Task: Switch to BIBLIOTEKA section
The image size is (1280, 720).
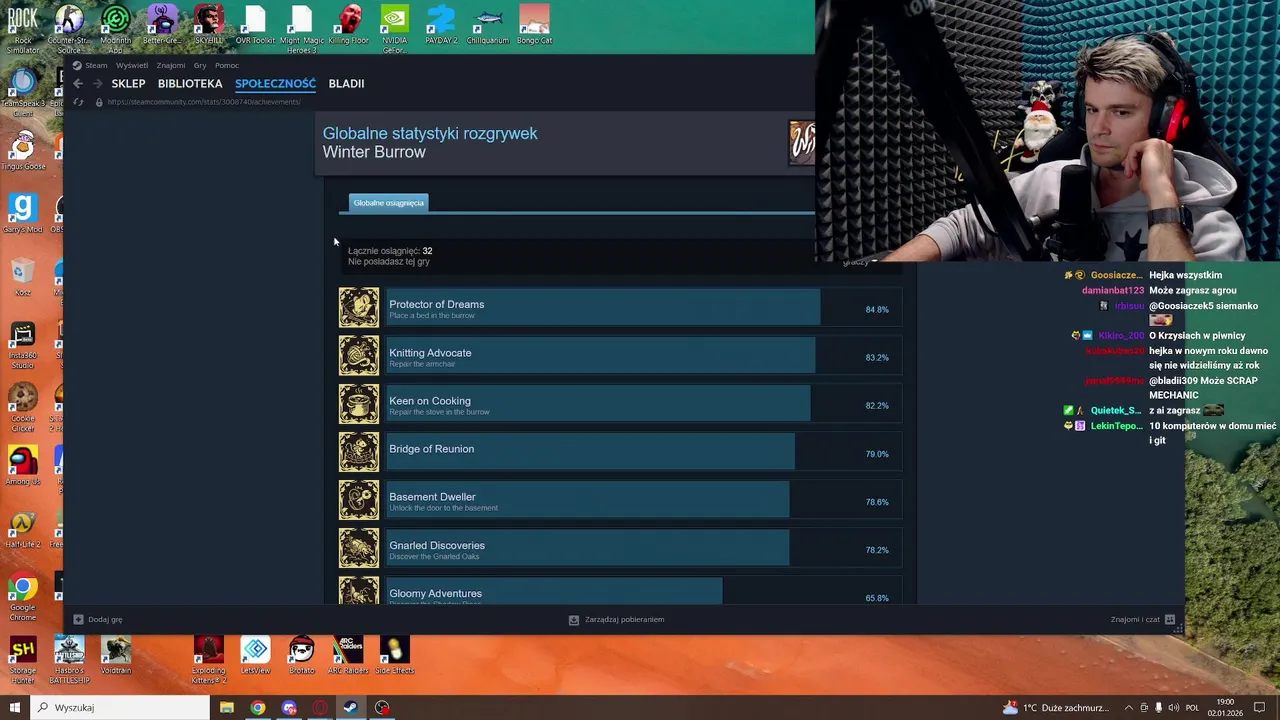Action: 190,84
